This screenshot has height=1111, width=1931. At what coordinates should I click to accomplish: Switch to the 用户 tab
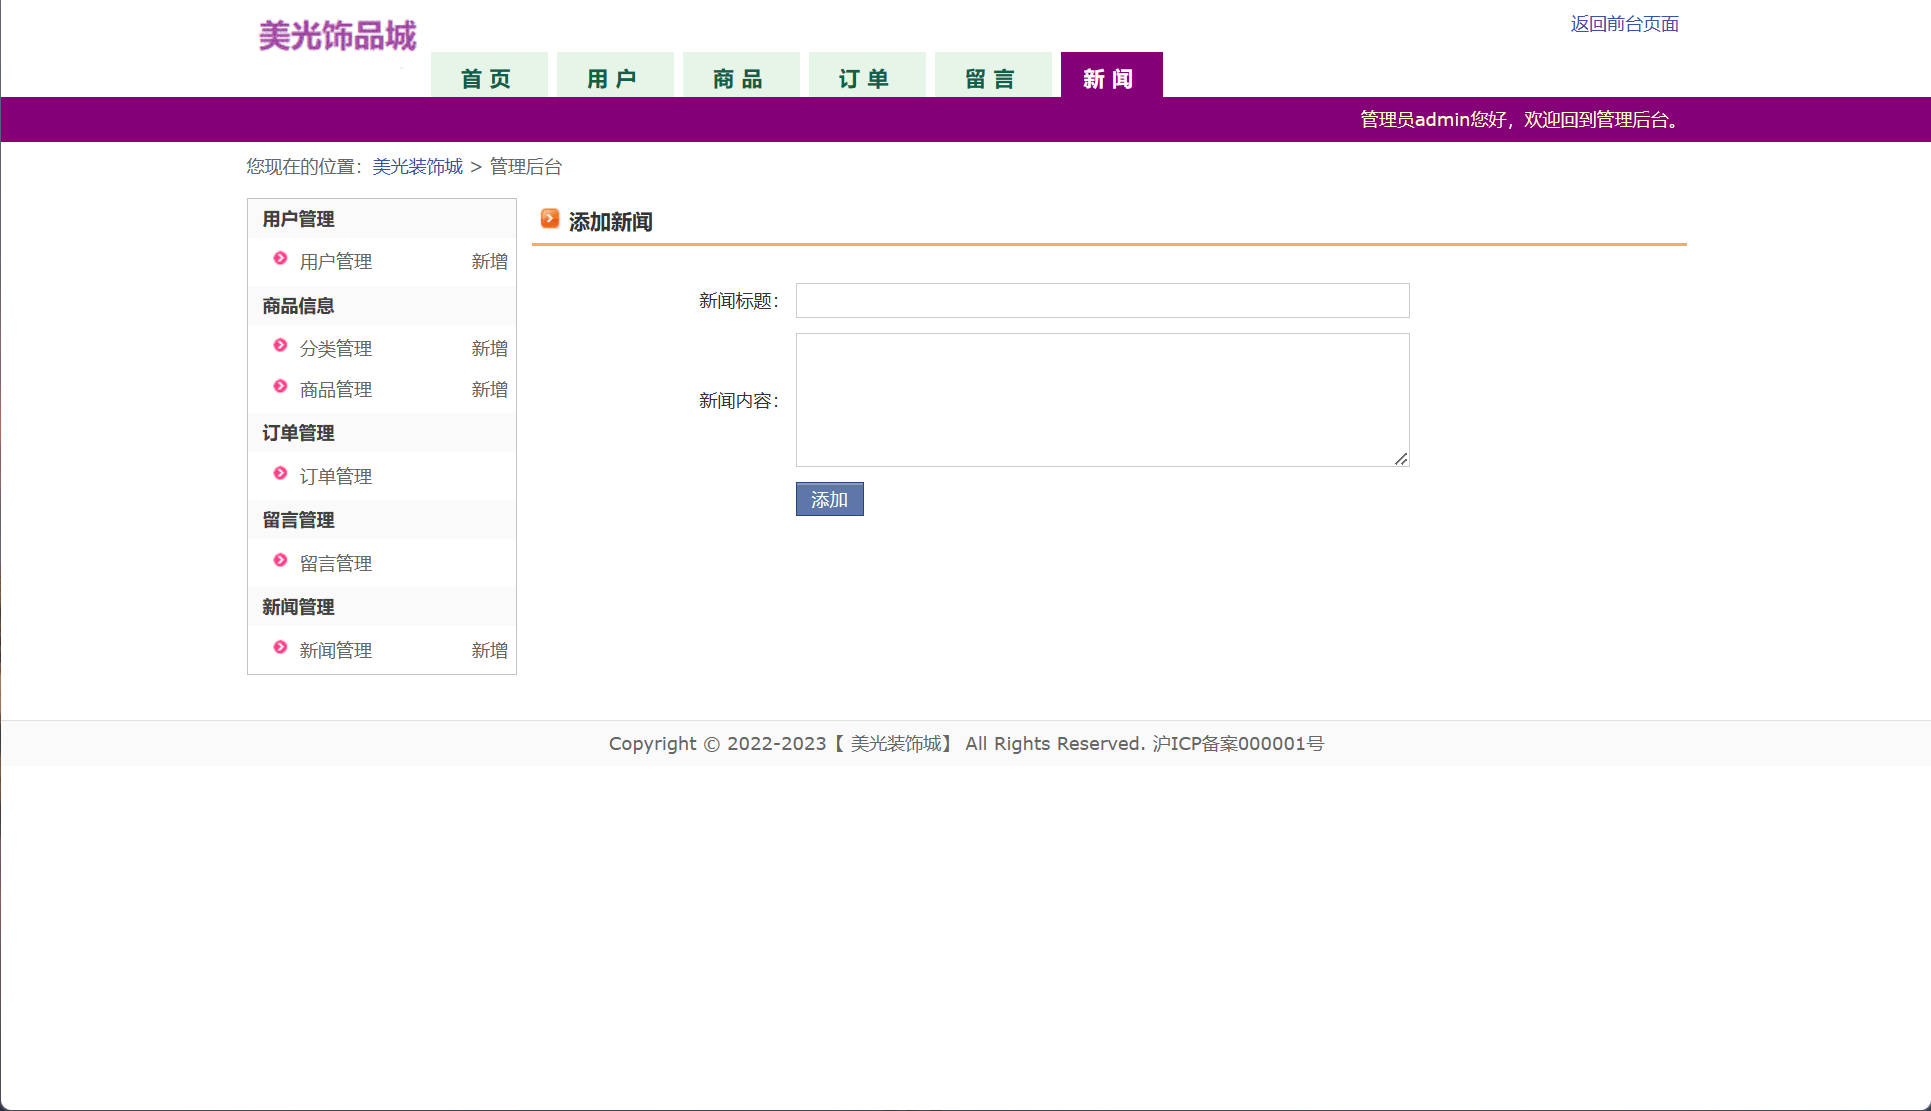click(x=614, y=77)
